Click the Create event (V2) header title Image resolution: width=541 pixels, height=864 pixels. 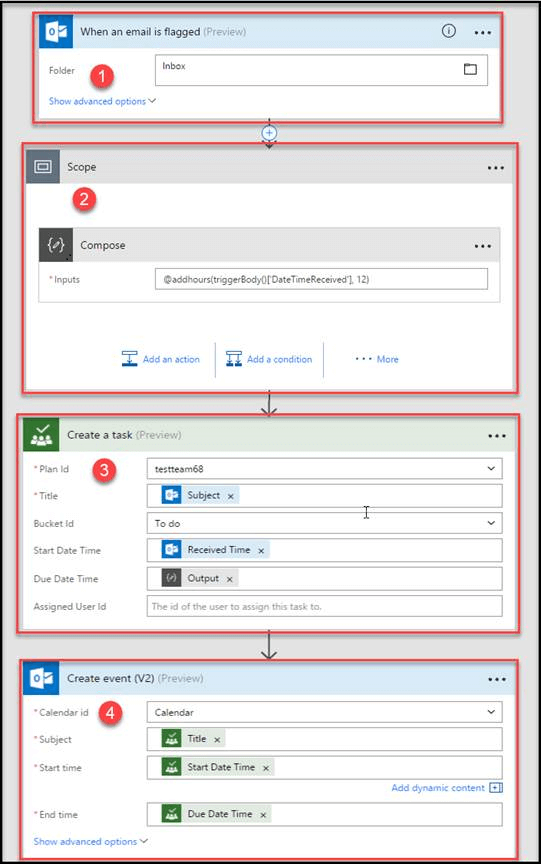pyautogui.click(x=110, y=679)
